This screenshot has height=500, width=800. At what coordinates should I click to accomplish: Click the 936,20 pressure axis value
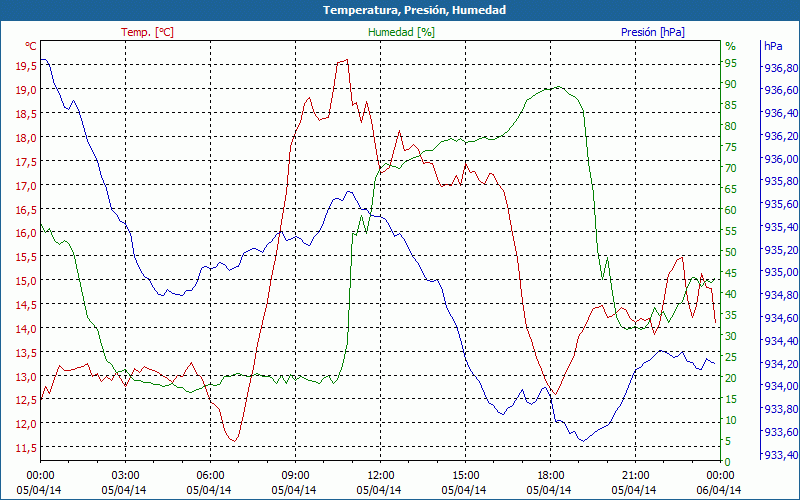pyautogui.click(x=781, y=136)
